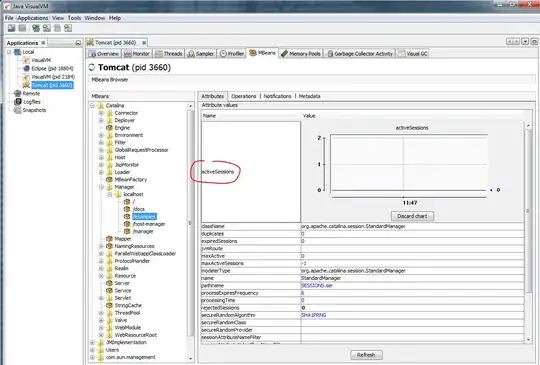Switch to the Threads tab
This screenshot has width=540, height=365.
click(169, 54)
